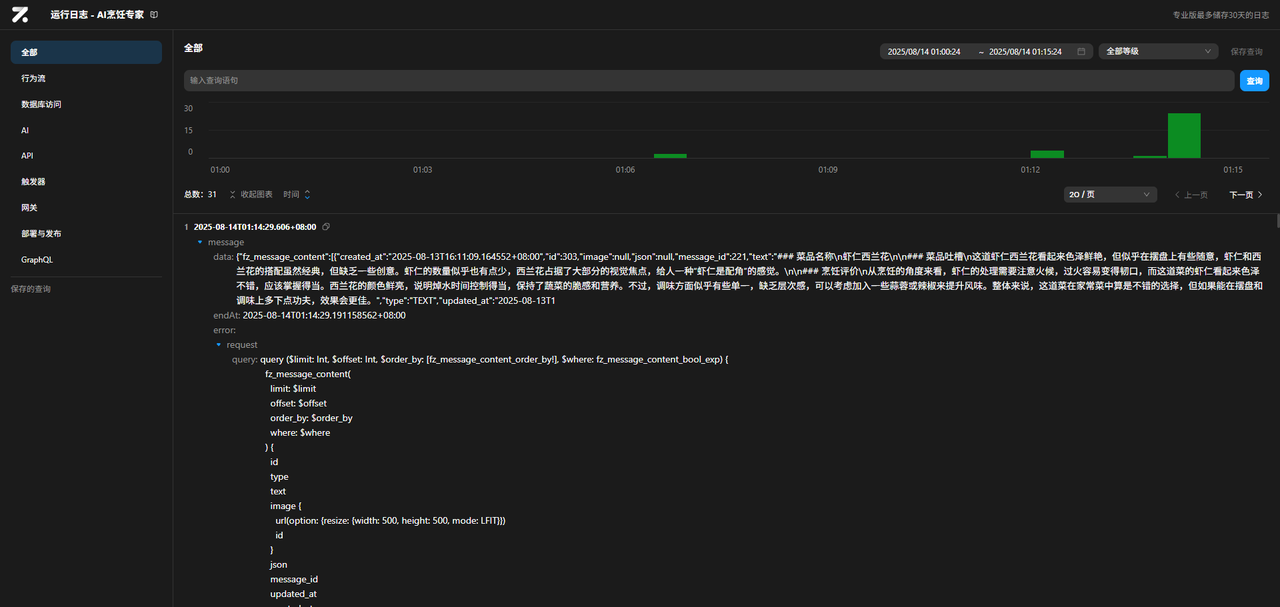
Task: Click the endAt timestamp line
Action: point(310,315)
